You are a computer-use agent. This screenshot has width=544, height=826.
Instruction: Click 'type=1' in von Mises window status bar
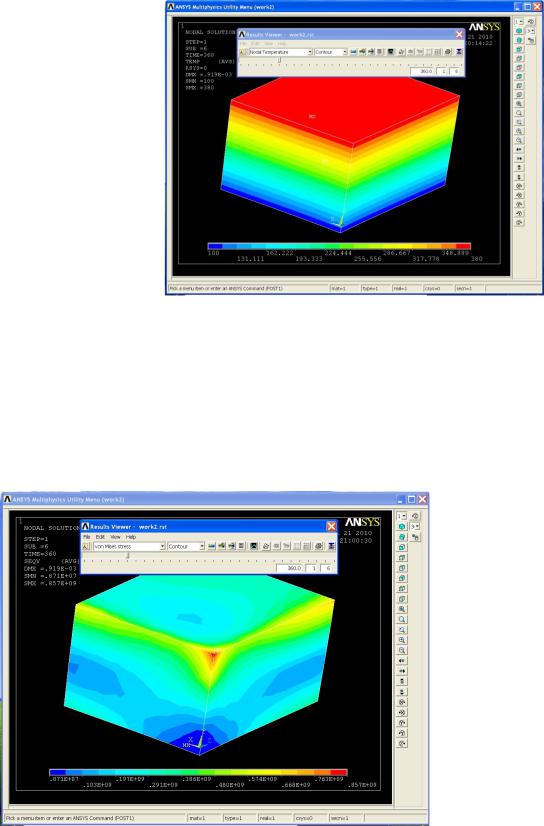tap(233, 818)
